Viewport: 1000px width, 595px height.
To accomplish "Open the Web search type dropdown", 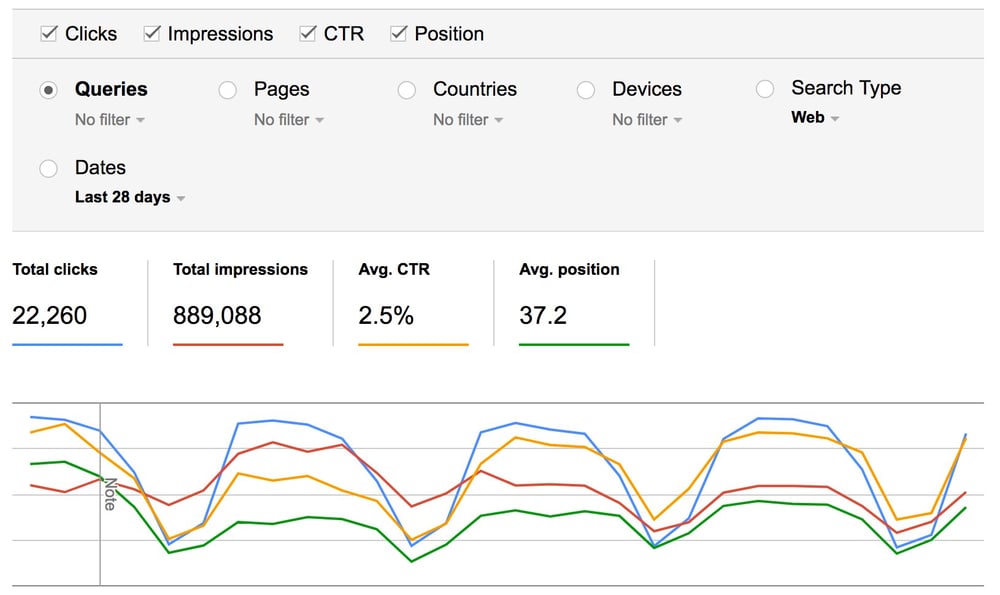I will [x=813, y=117].
